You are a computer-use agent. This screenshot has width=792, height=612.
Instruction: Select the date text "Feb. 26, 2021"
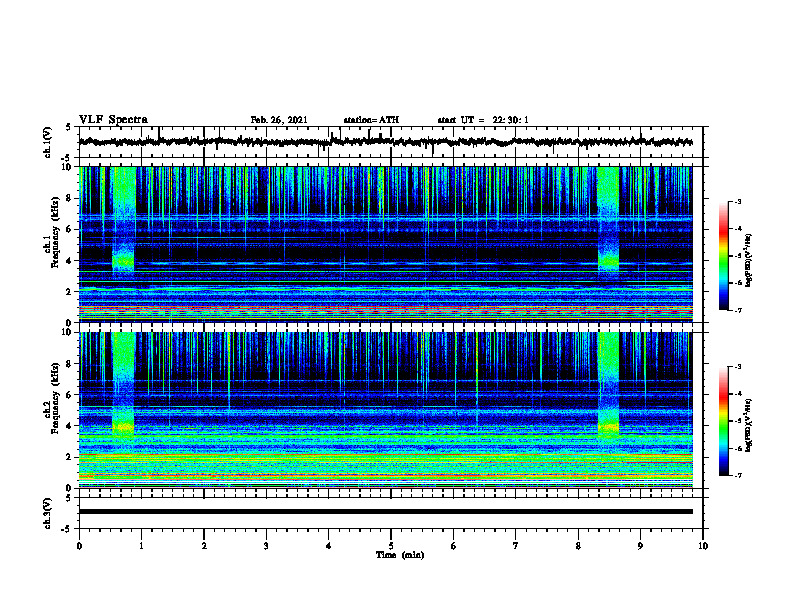[279, 120]
